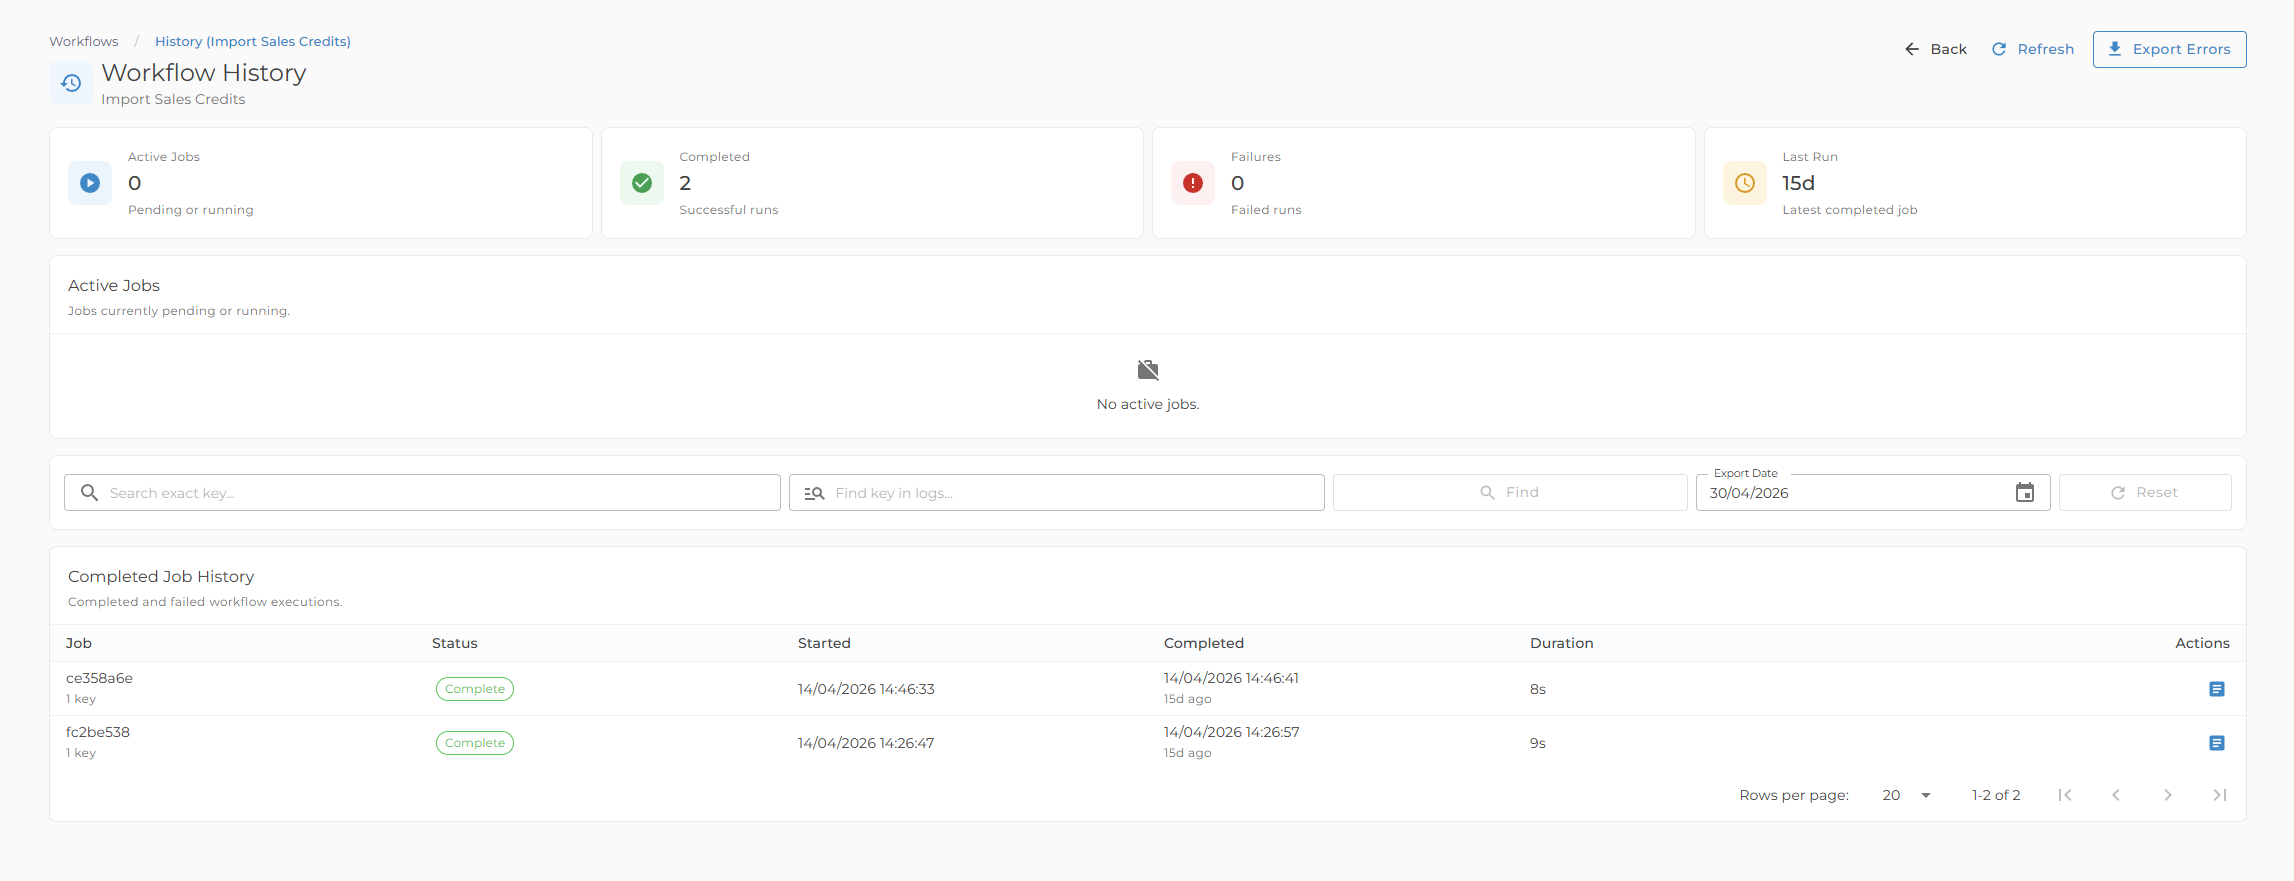Go to first page of job history
Viewport: 2294px width, 881px height.
tap(2065, 795)
